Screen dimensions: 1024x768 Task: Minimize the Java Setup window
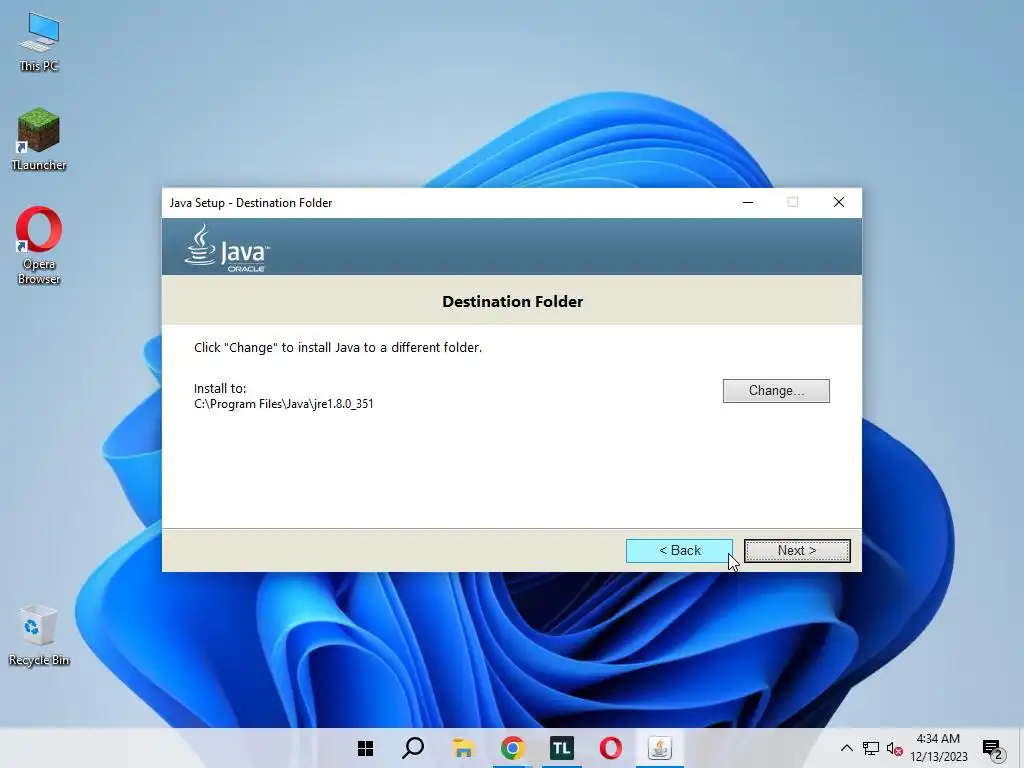(748, 202)
